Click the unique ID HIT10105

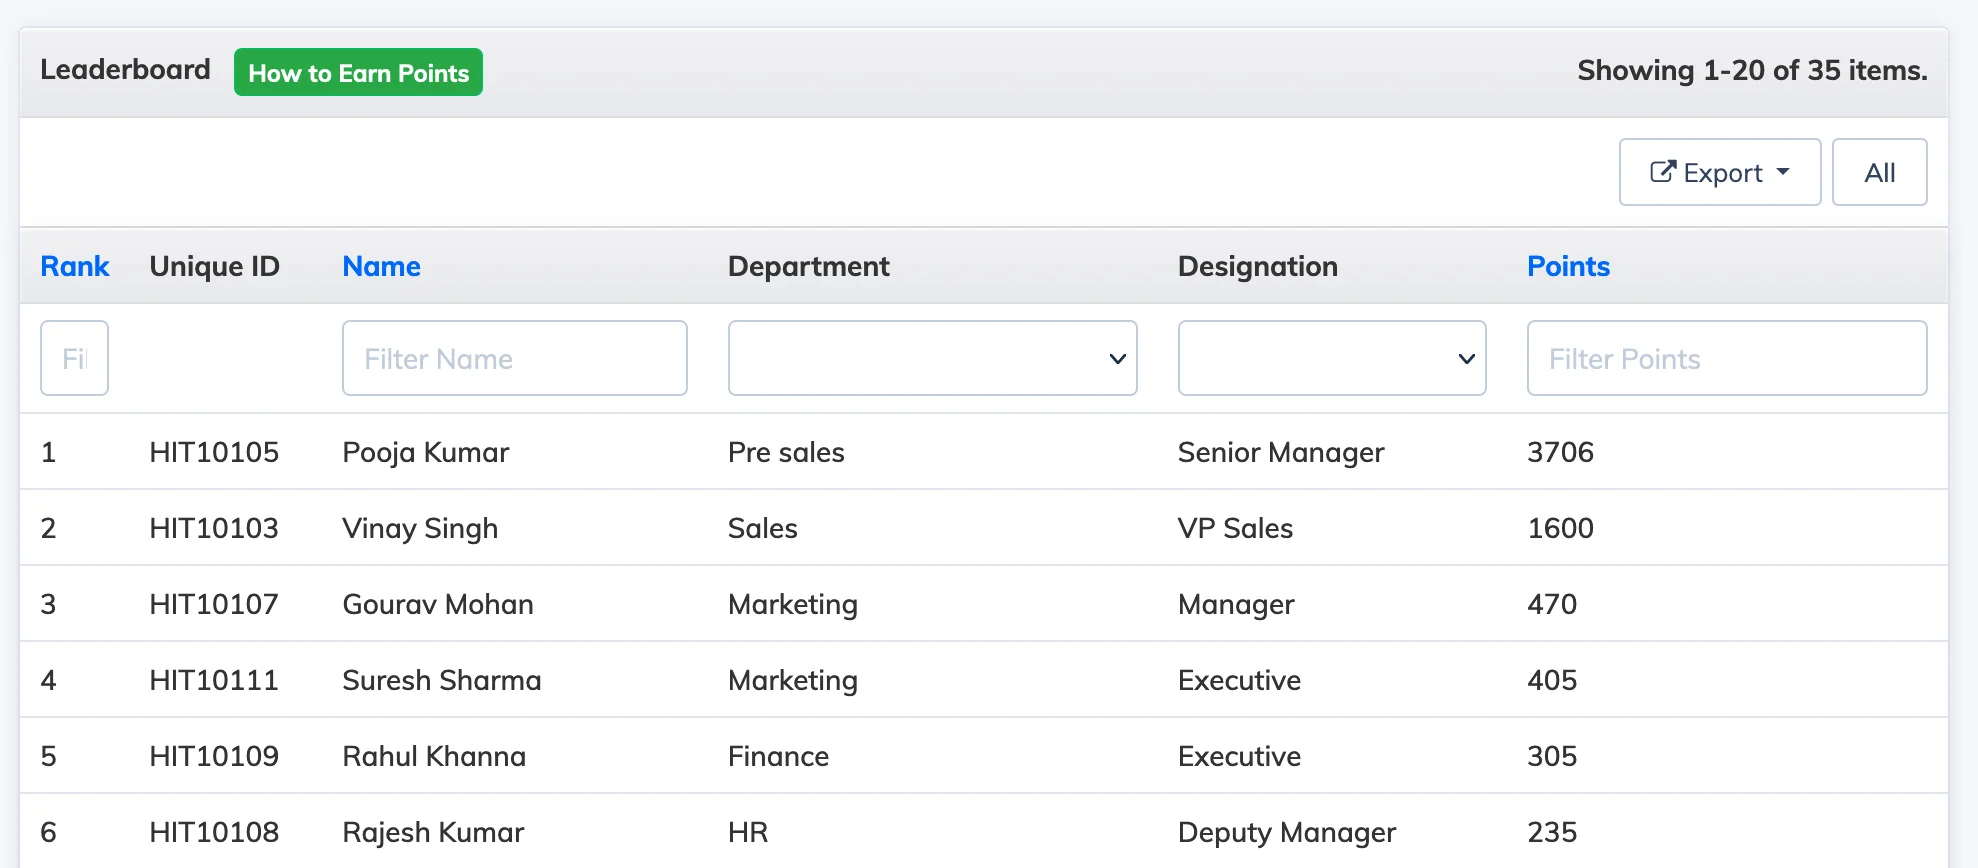click(x=214, y=452)
